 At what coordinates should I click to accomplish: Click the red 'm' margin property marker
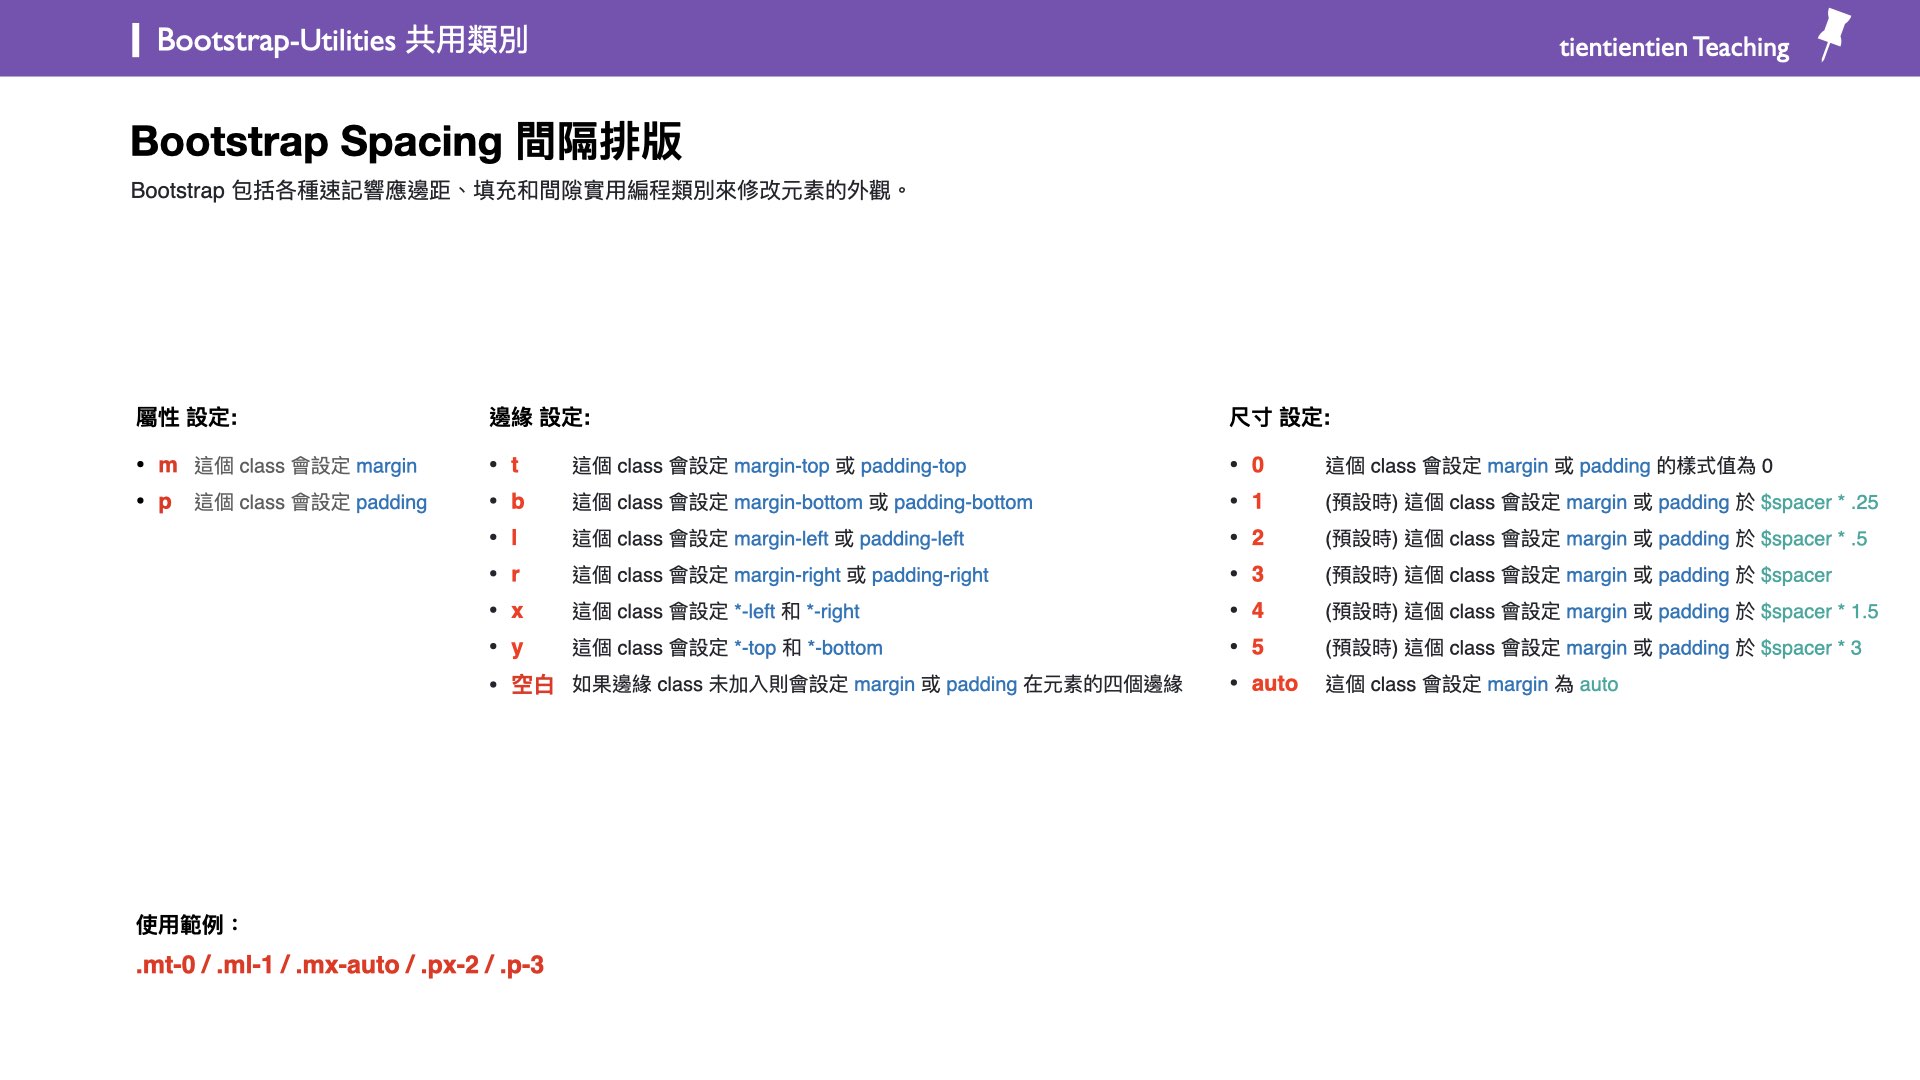167,465
